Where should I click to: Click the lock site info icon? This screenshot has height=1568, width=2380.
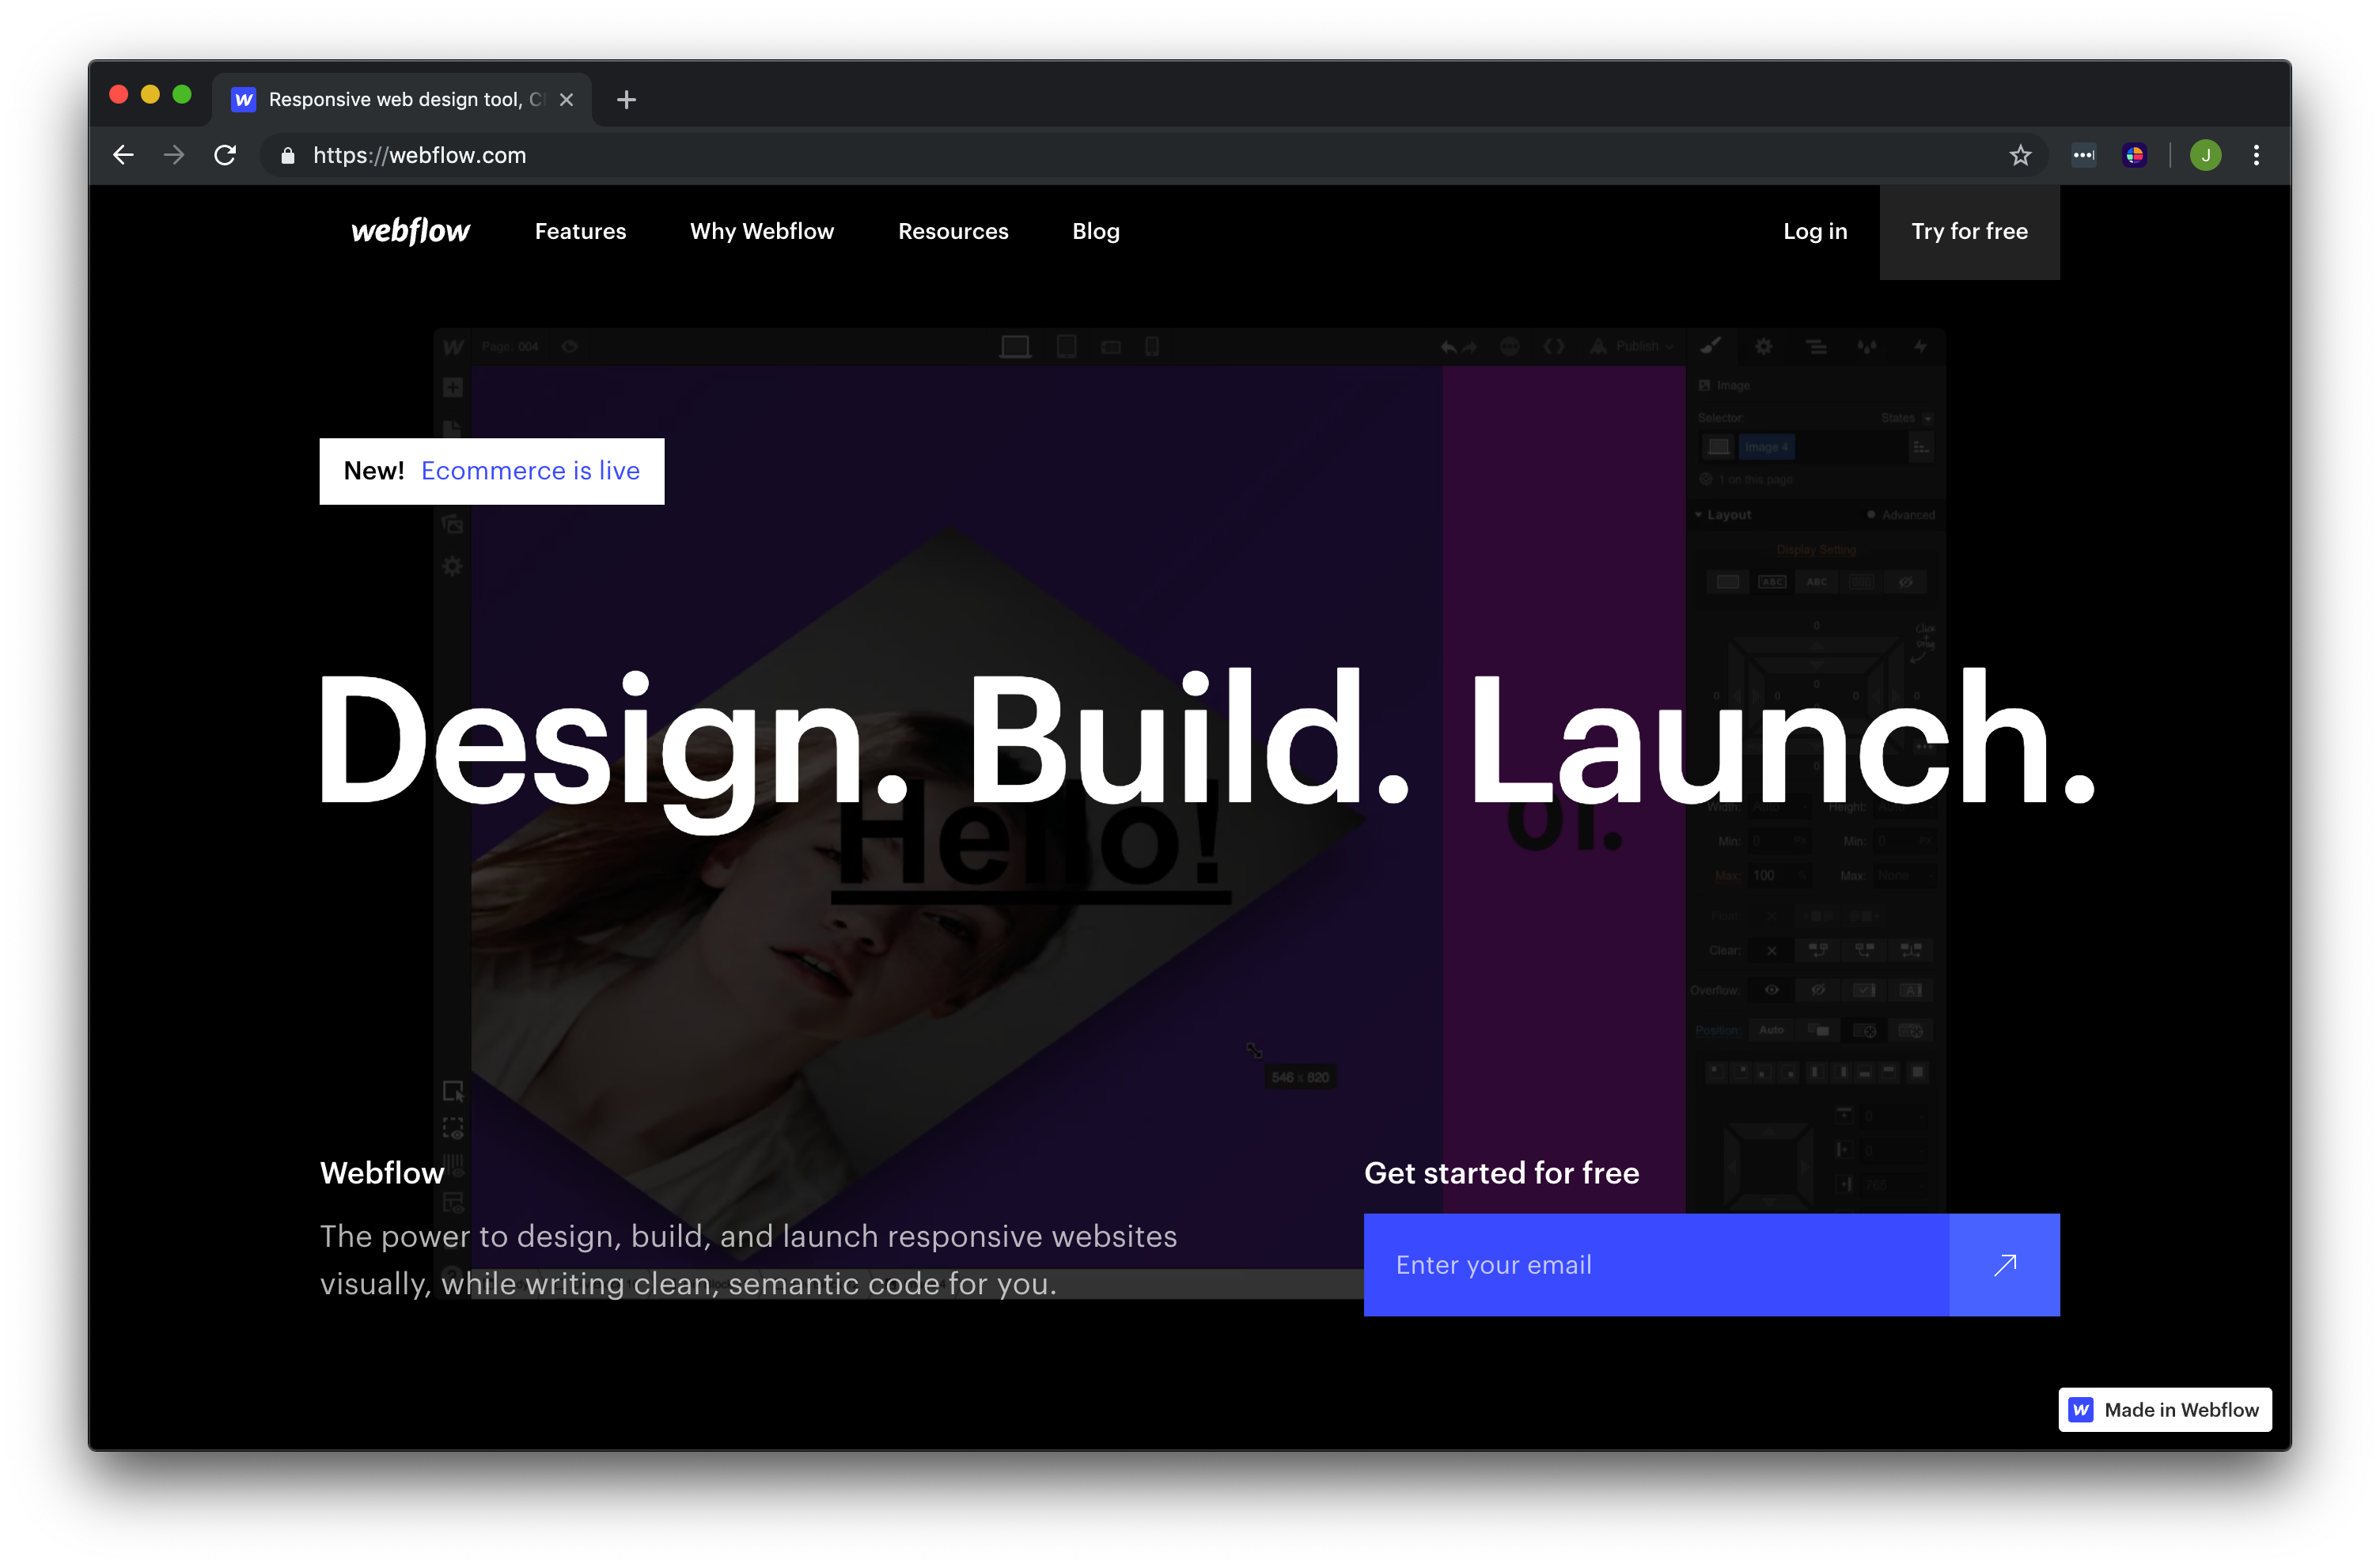pos(288,155)
